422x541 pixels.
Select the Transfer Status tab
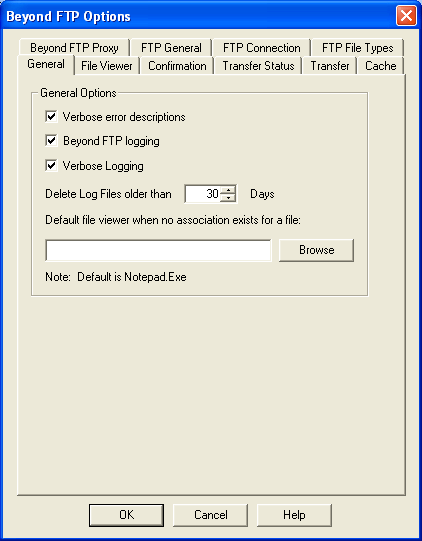258,66
